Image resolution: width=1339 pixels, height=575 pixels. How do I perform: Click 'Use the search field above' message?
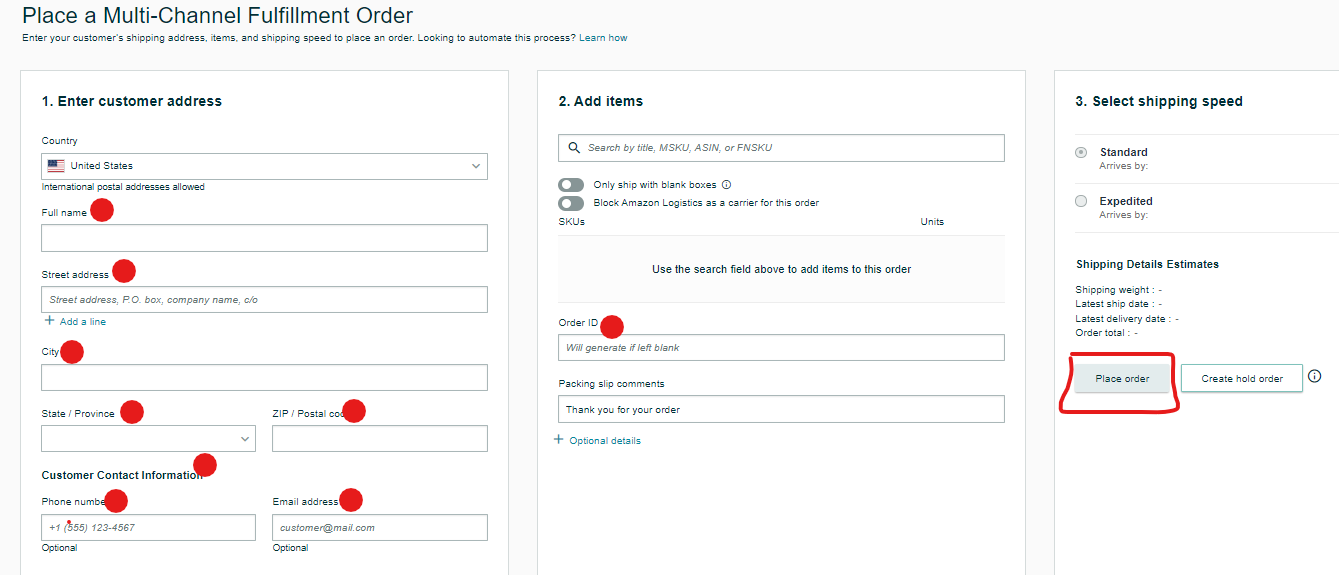(x=781, y=269)
